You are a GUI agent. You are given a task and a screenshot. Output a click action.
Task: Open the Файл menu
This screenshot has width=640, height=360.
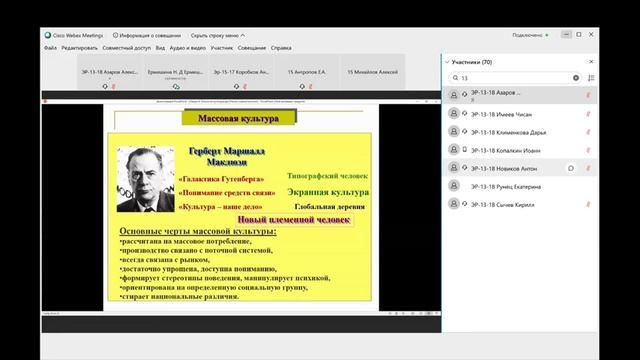(x=51, y=48)
